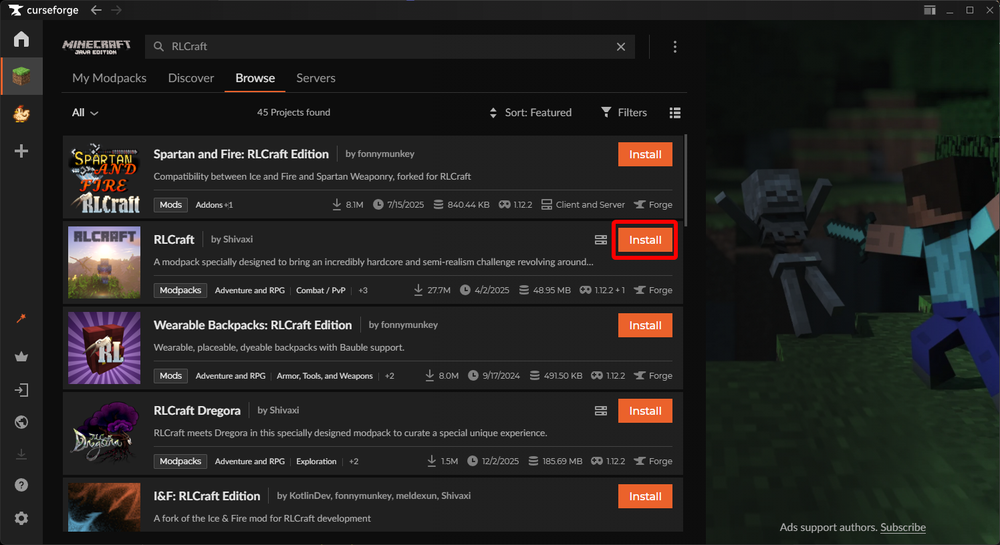Click Modpacks tag on RLCraft Dregora row
1000x545 pixels.
point(180,461)
